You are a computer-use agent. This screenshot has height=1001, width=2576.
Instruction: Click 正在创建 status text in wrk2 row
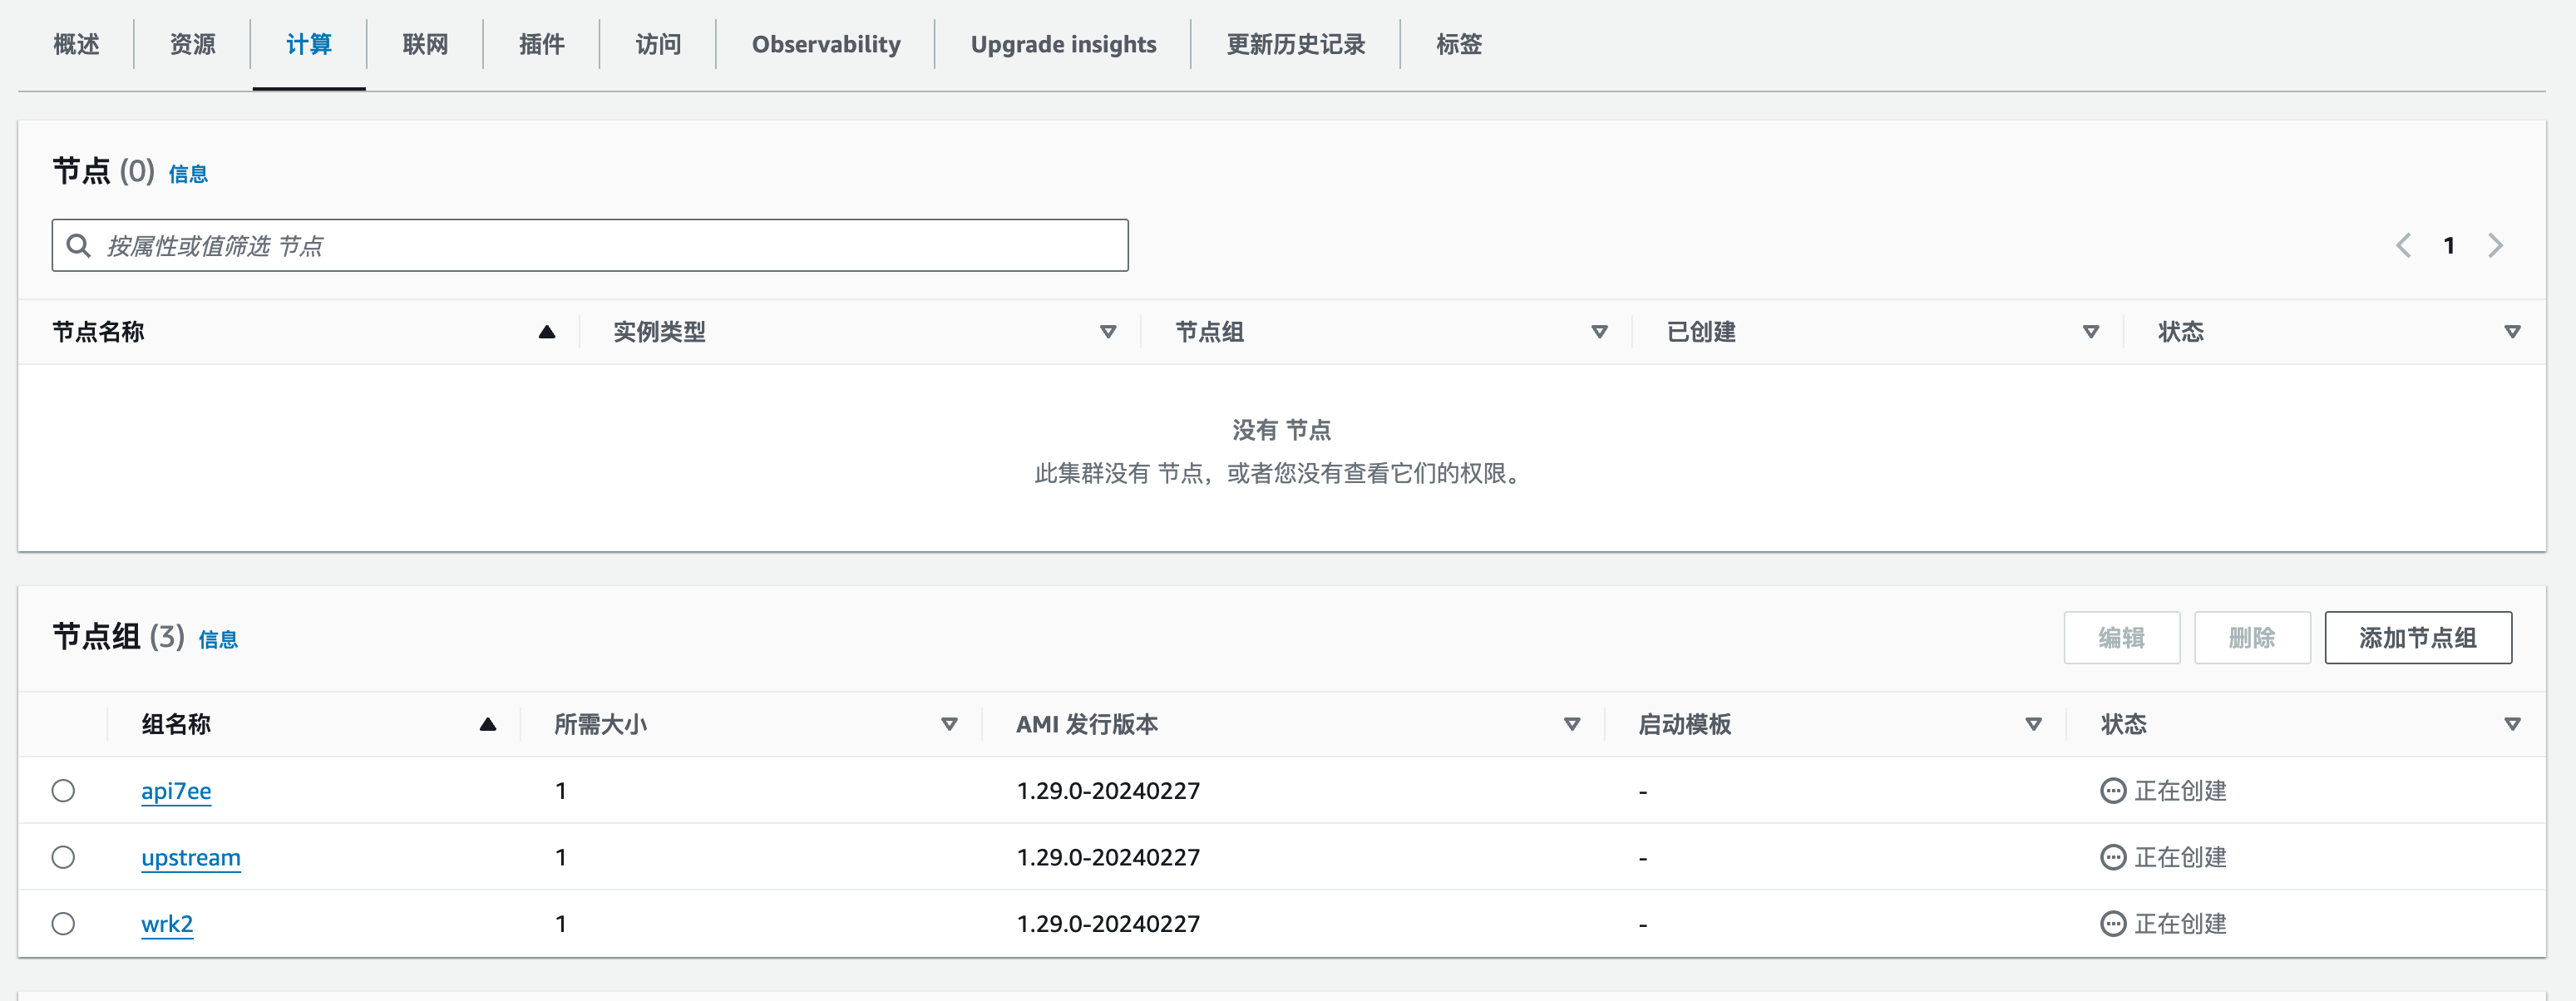(2180, 924)
